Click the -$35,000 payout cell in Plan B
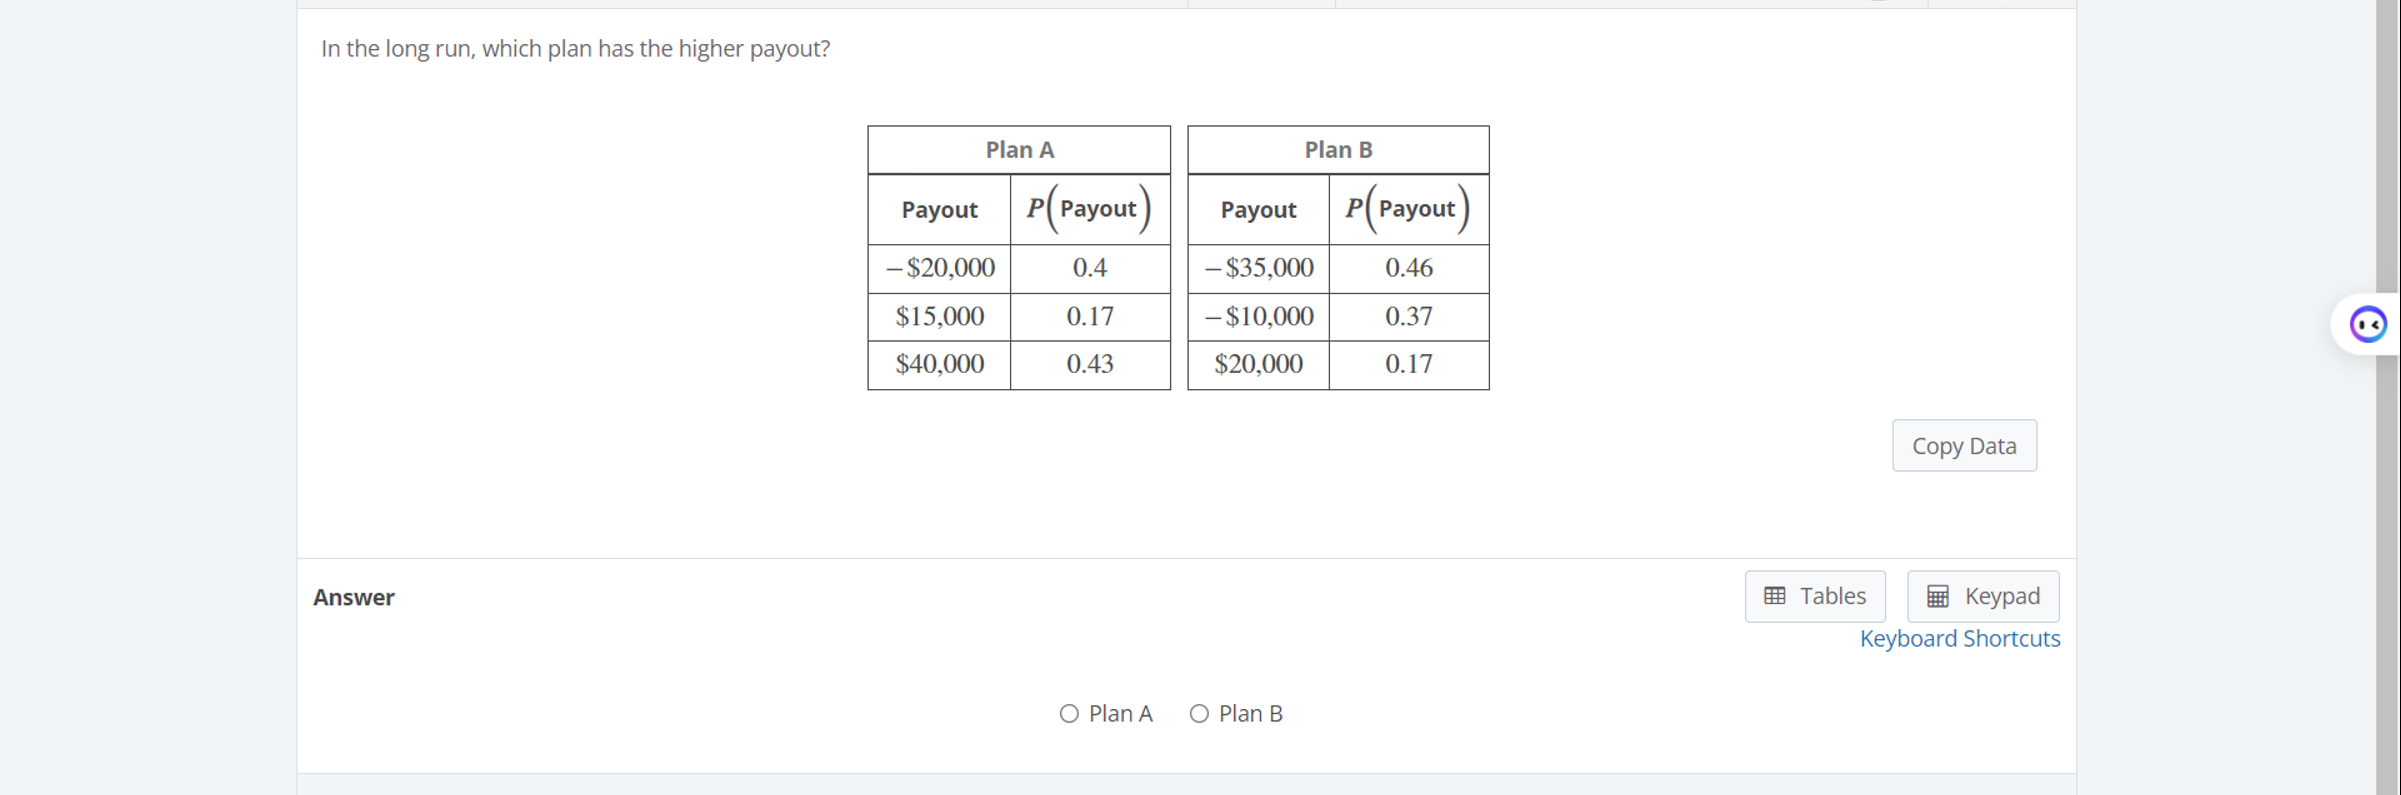The image size is (2401, 795). click(x=1257, y=267)
